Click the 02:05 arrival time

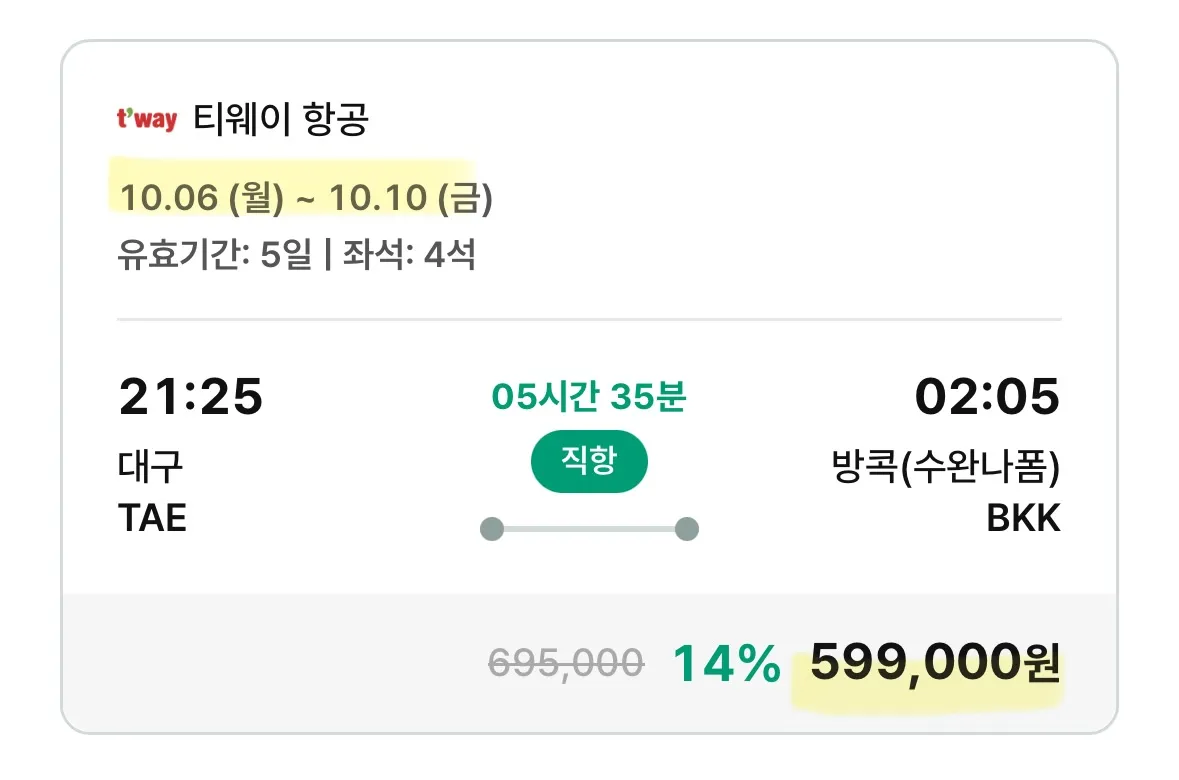987,397
